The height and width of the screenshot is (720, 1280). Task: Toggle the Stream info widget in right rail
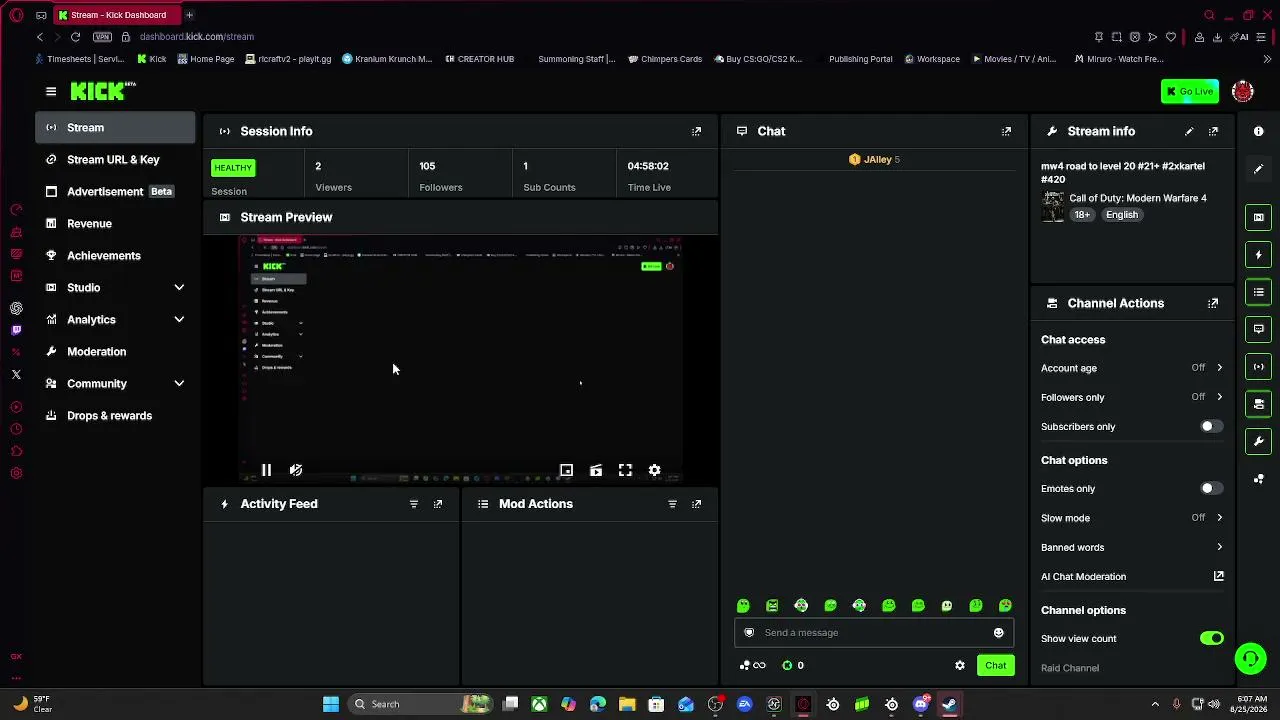click(1259, 441)
